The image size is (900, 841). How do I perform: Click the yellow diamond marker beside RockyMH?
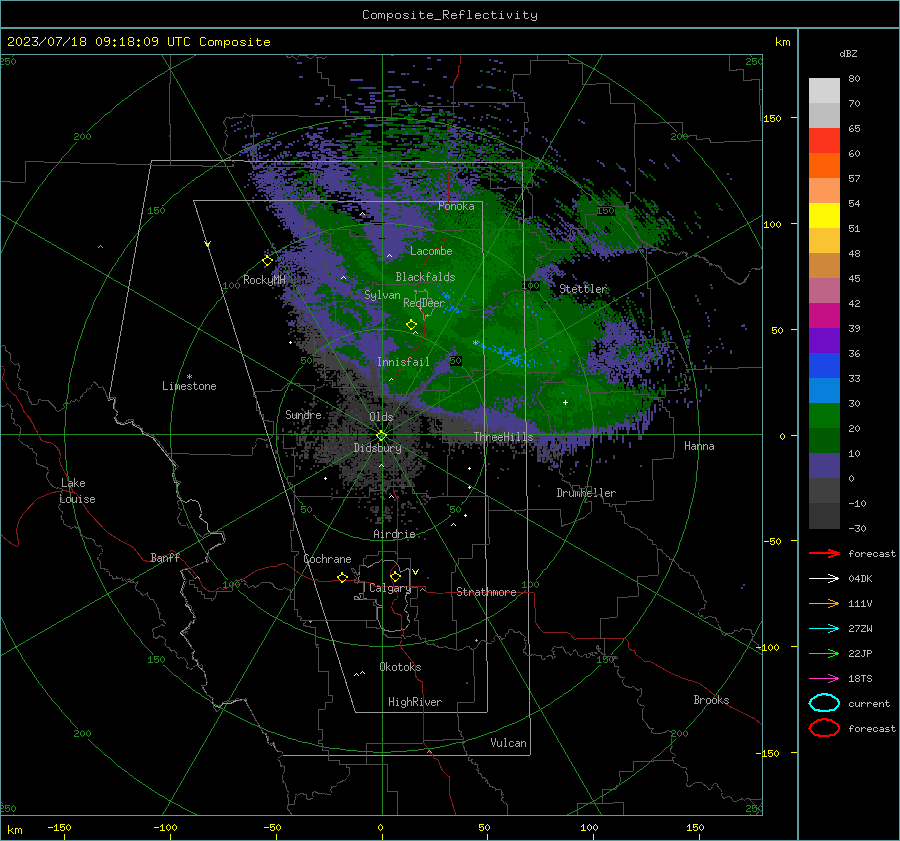click(267, 261)
